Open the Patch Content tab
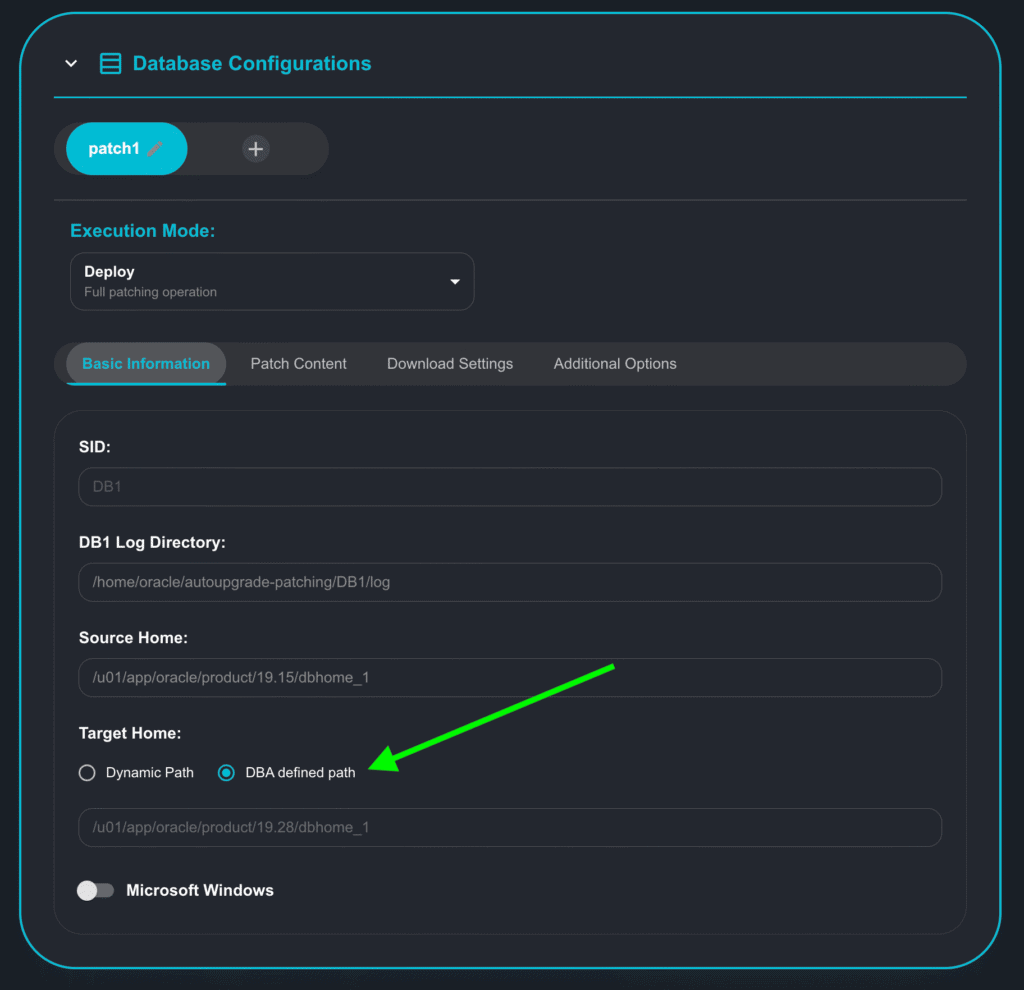1024x990 pixels. point(298,364)
